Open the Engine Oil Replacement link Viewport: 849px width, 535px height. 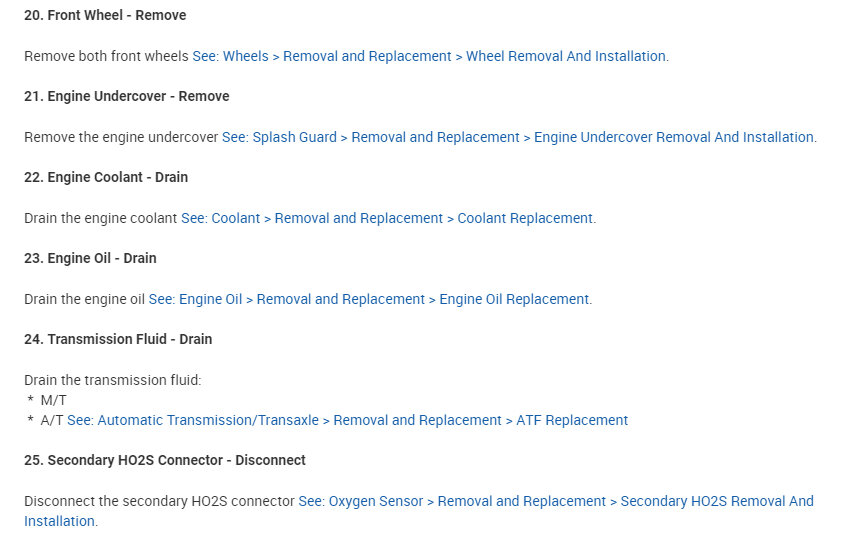click(x=370, y=299)
